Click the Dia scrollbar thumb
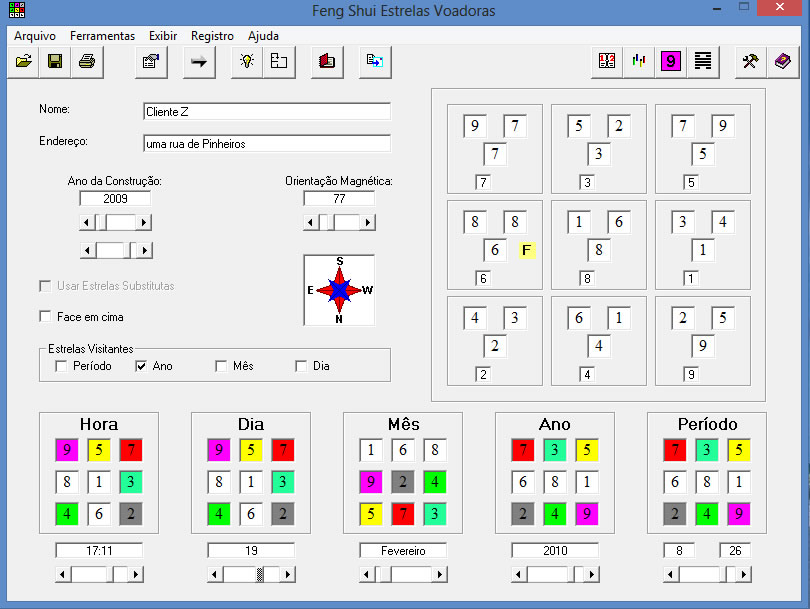Viewport: 810px width, 609px height. 260,574
